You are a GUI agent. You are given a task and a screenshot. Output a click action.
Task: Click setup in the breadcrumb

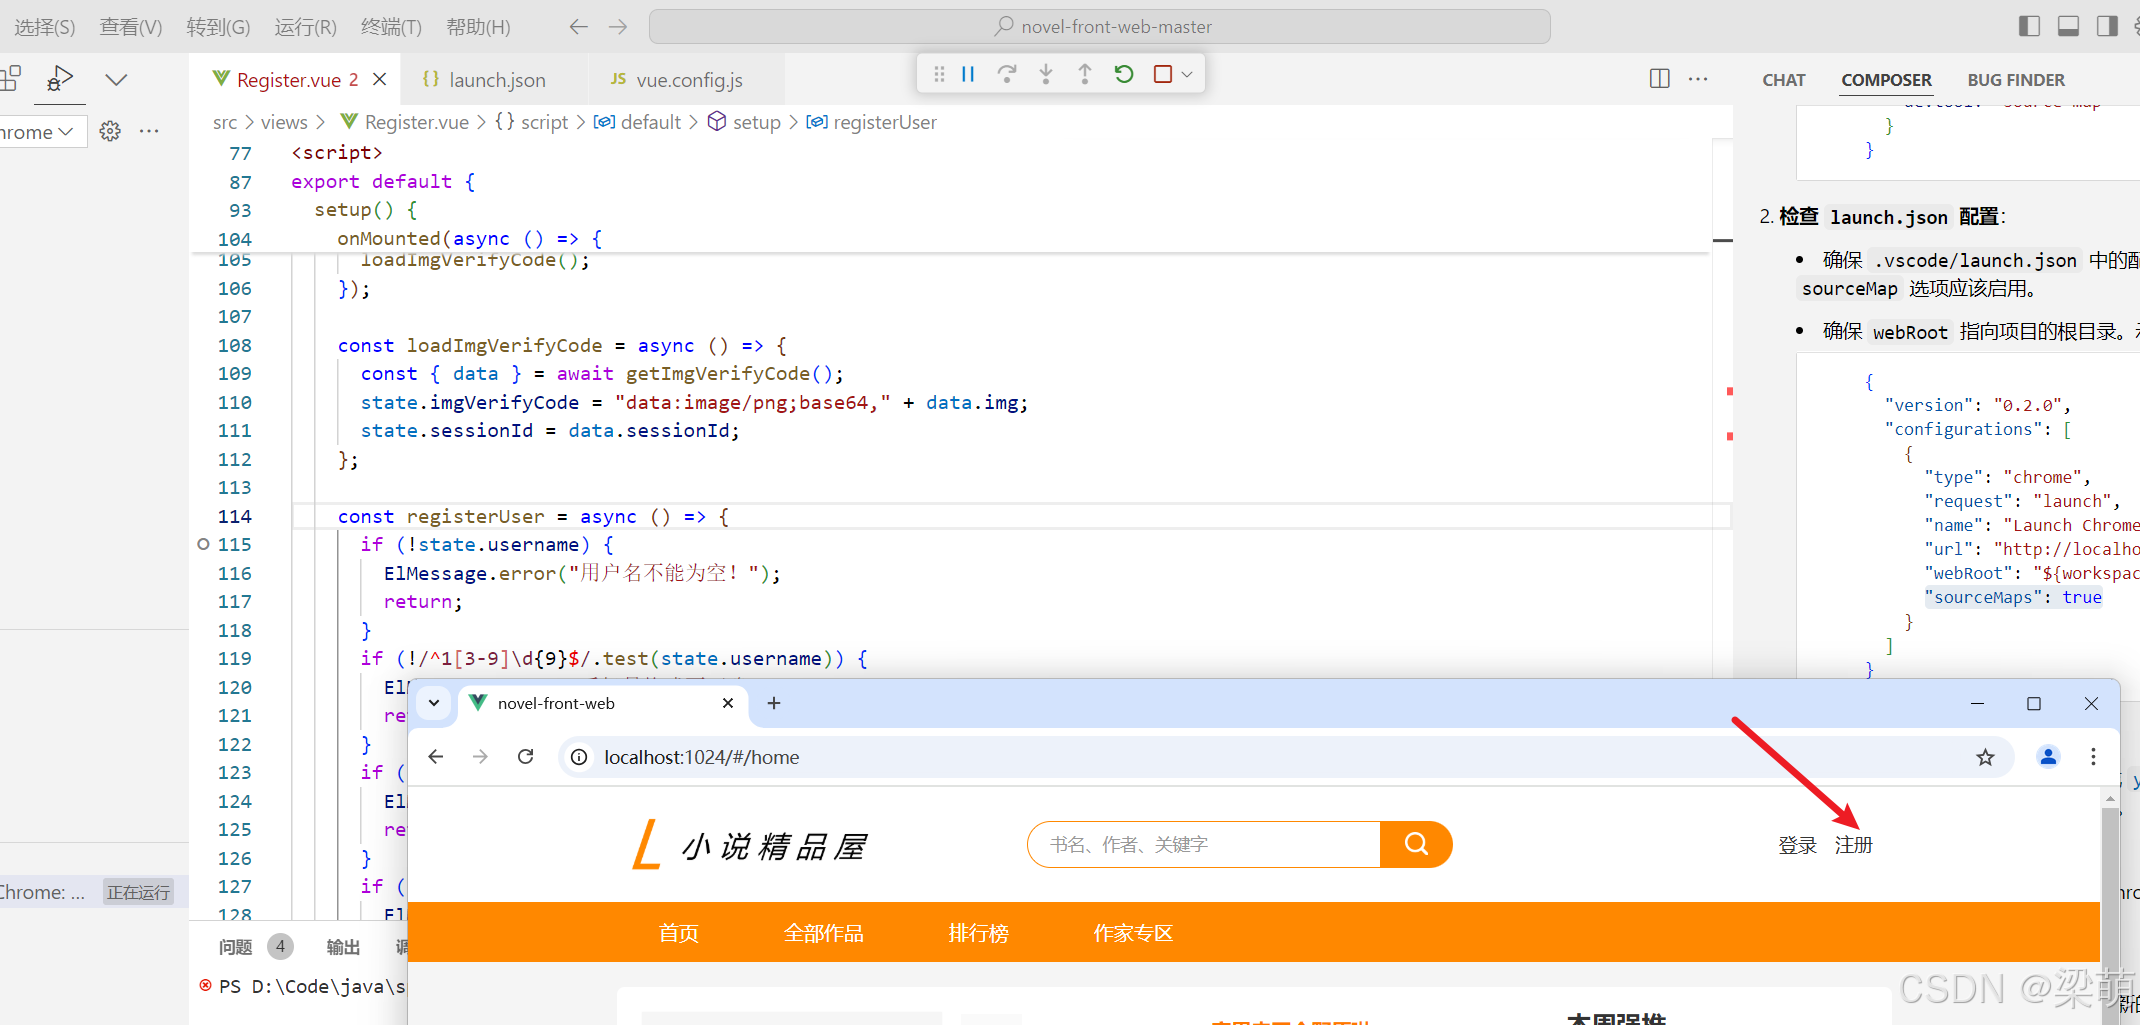coord(756,122)
